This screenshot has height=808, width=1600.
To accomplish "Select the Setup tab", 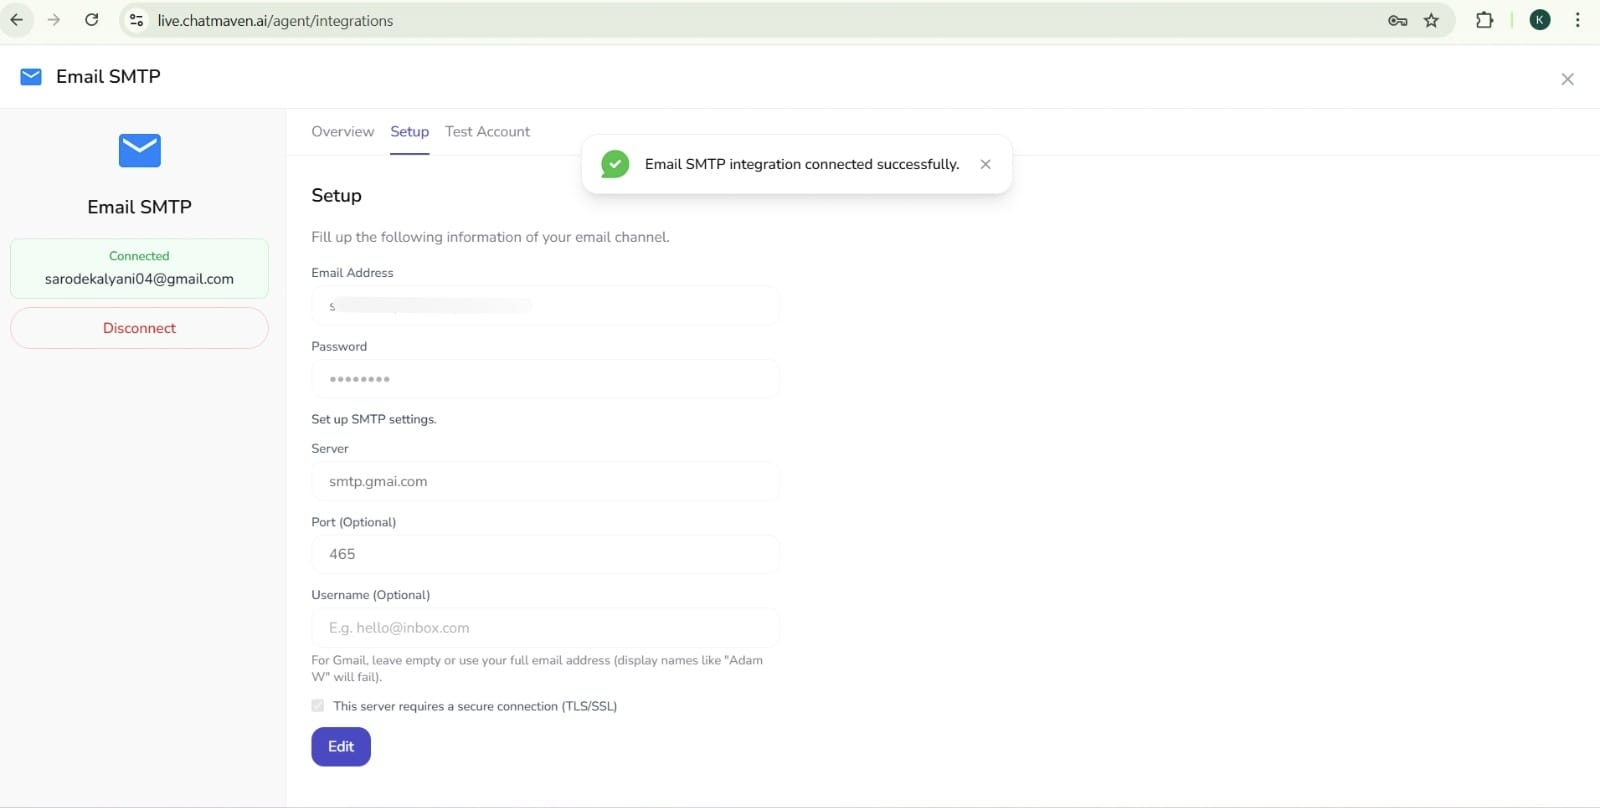I will pyautogui.click(x=409, y=132).
